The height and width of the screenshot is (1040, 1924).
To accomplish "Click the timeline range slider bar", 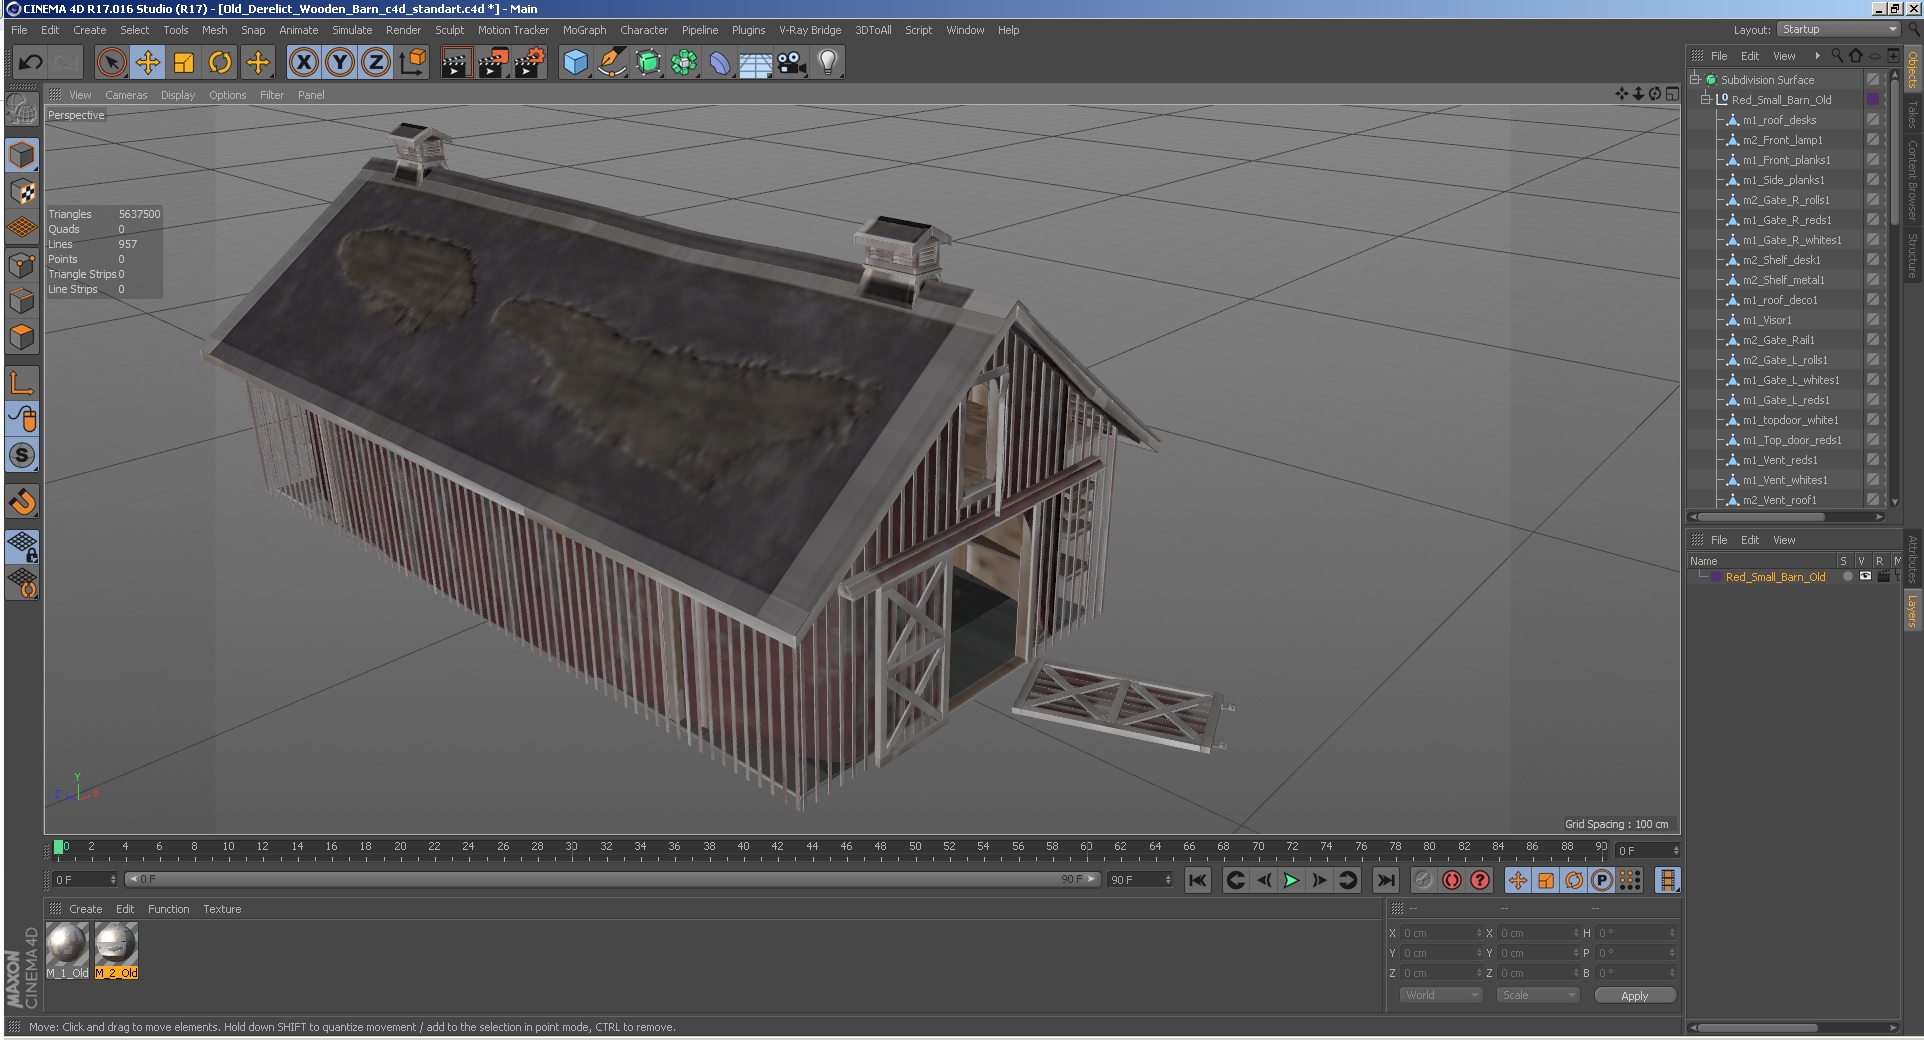I will (x=612, y=879).
